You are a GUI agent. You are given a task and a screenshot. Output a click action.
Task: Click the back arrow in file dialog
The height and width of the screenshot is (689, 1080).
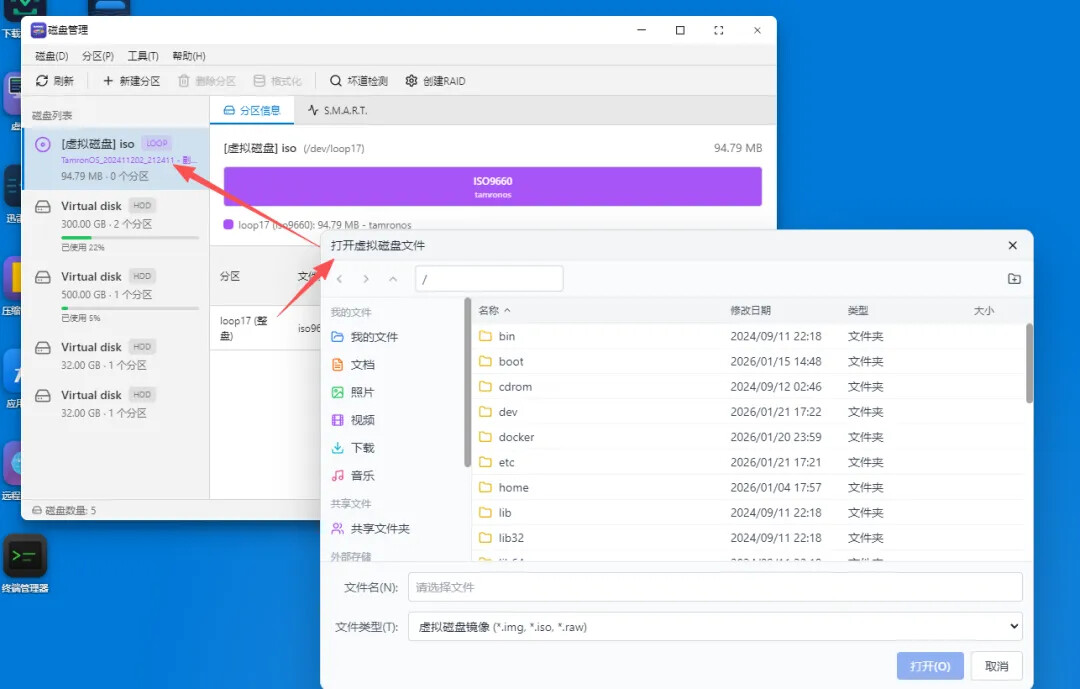[x=340, y=279]
